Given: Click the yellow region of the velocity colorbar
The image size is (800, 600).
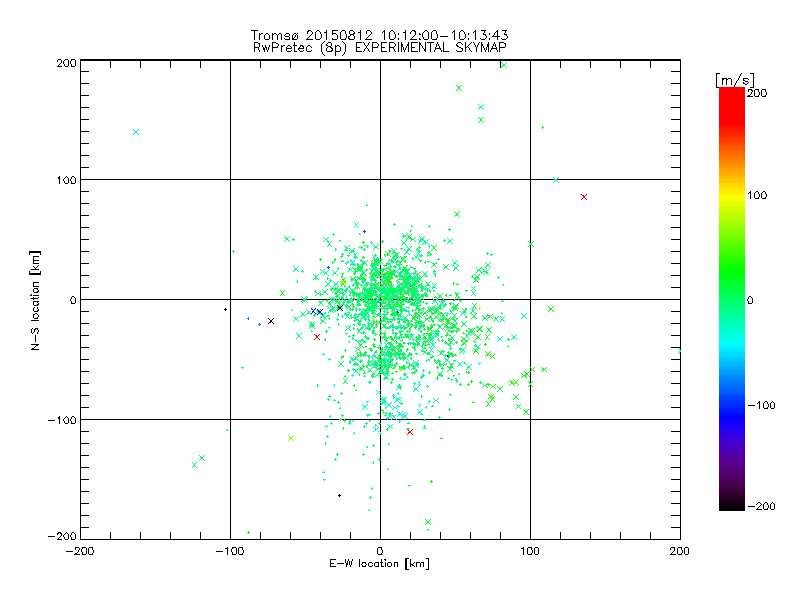Looking at the screenshot, I should point(732,195).
